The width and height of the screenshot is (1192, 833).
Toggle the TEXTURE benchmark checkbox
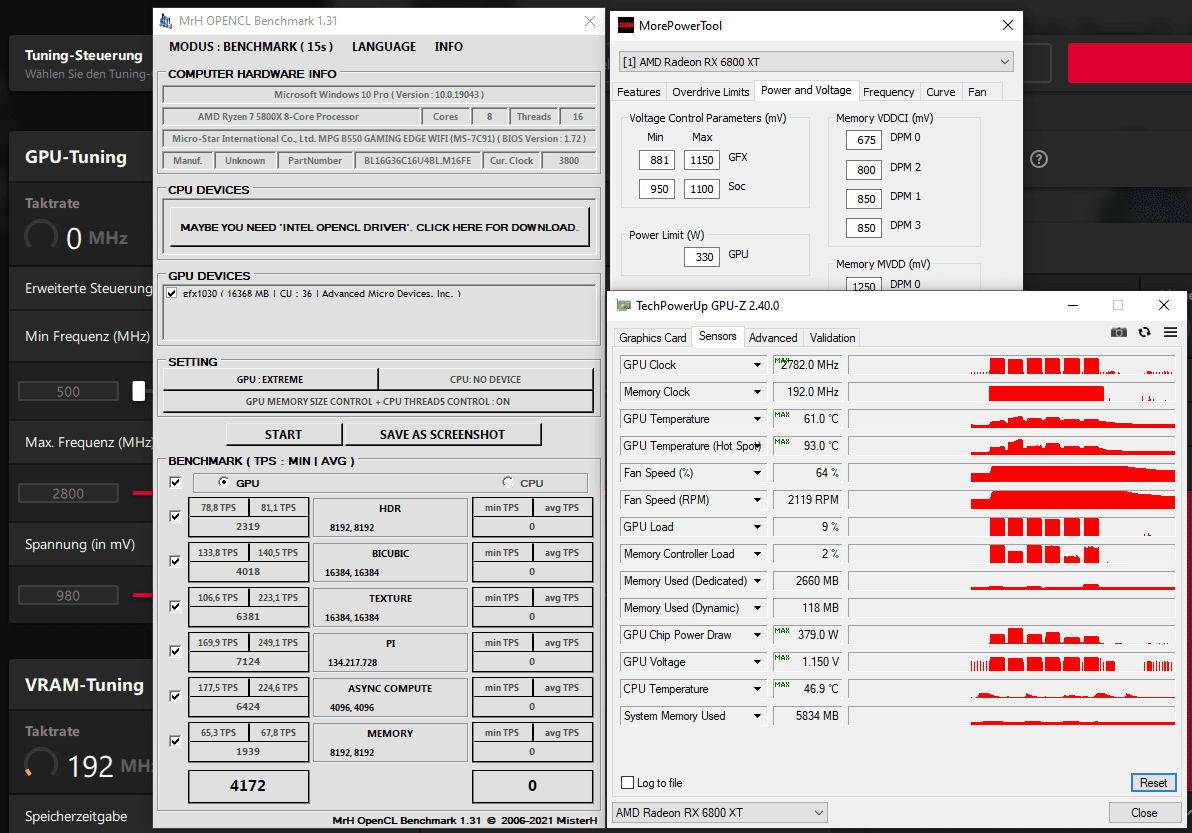(x=176, y=606)
